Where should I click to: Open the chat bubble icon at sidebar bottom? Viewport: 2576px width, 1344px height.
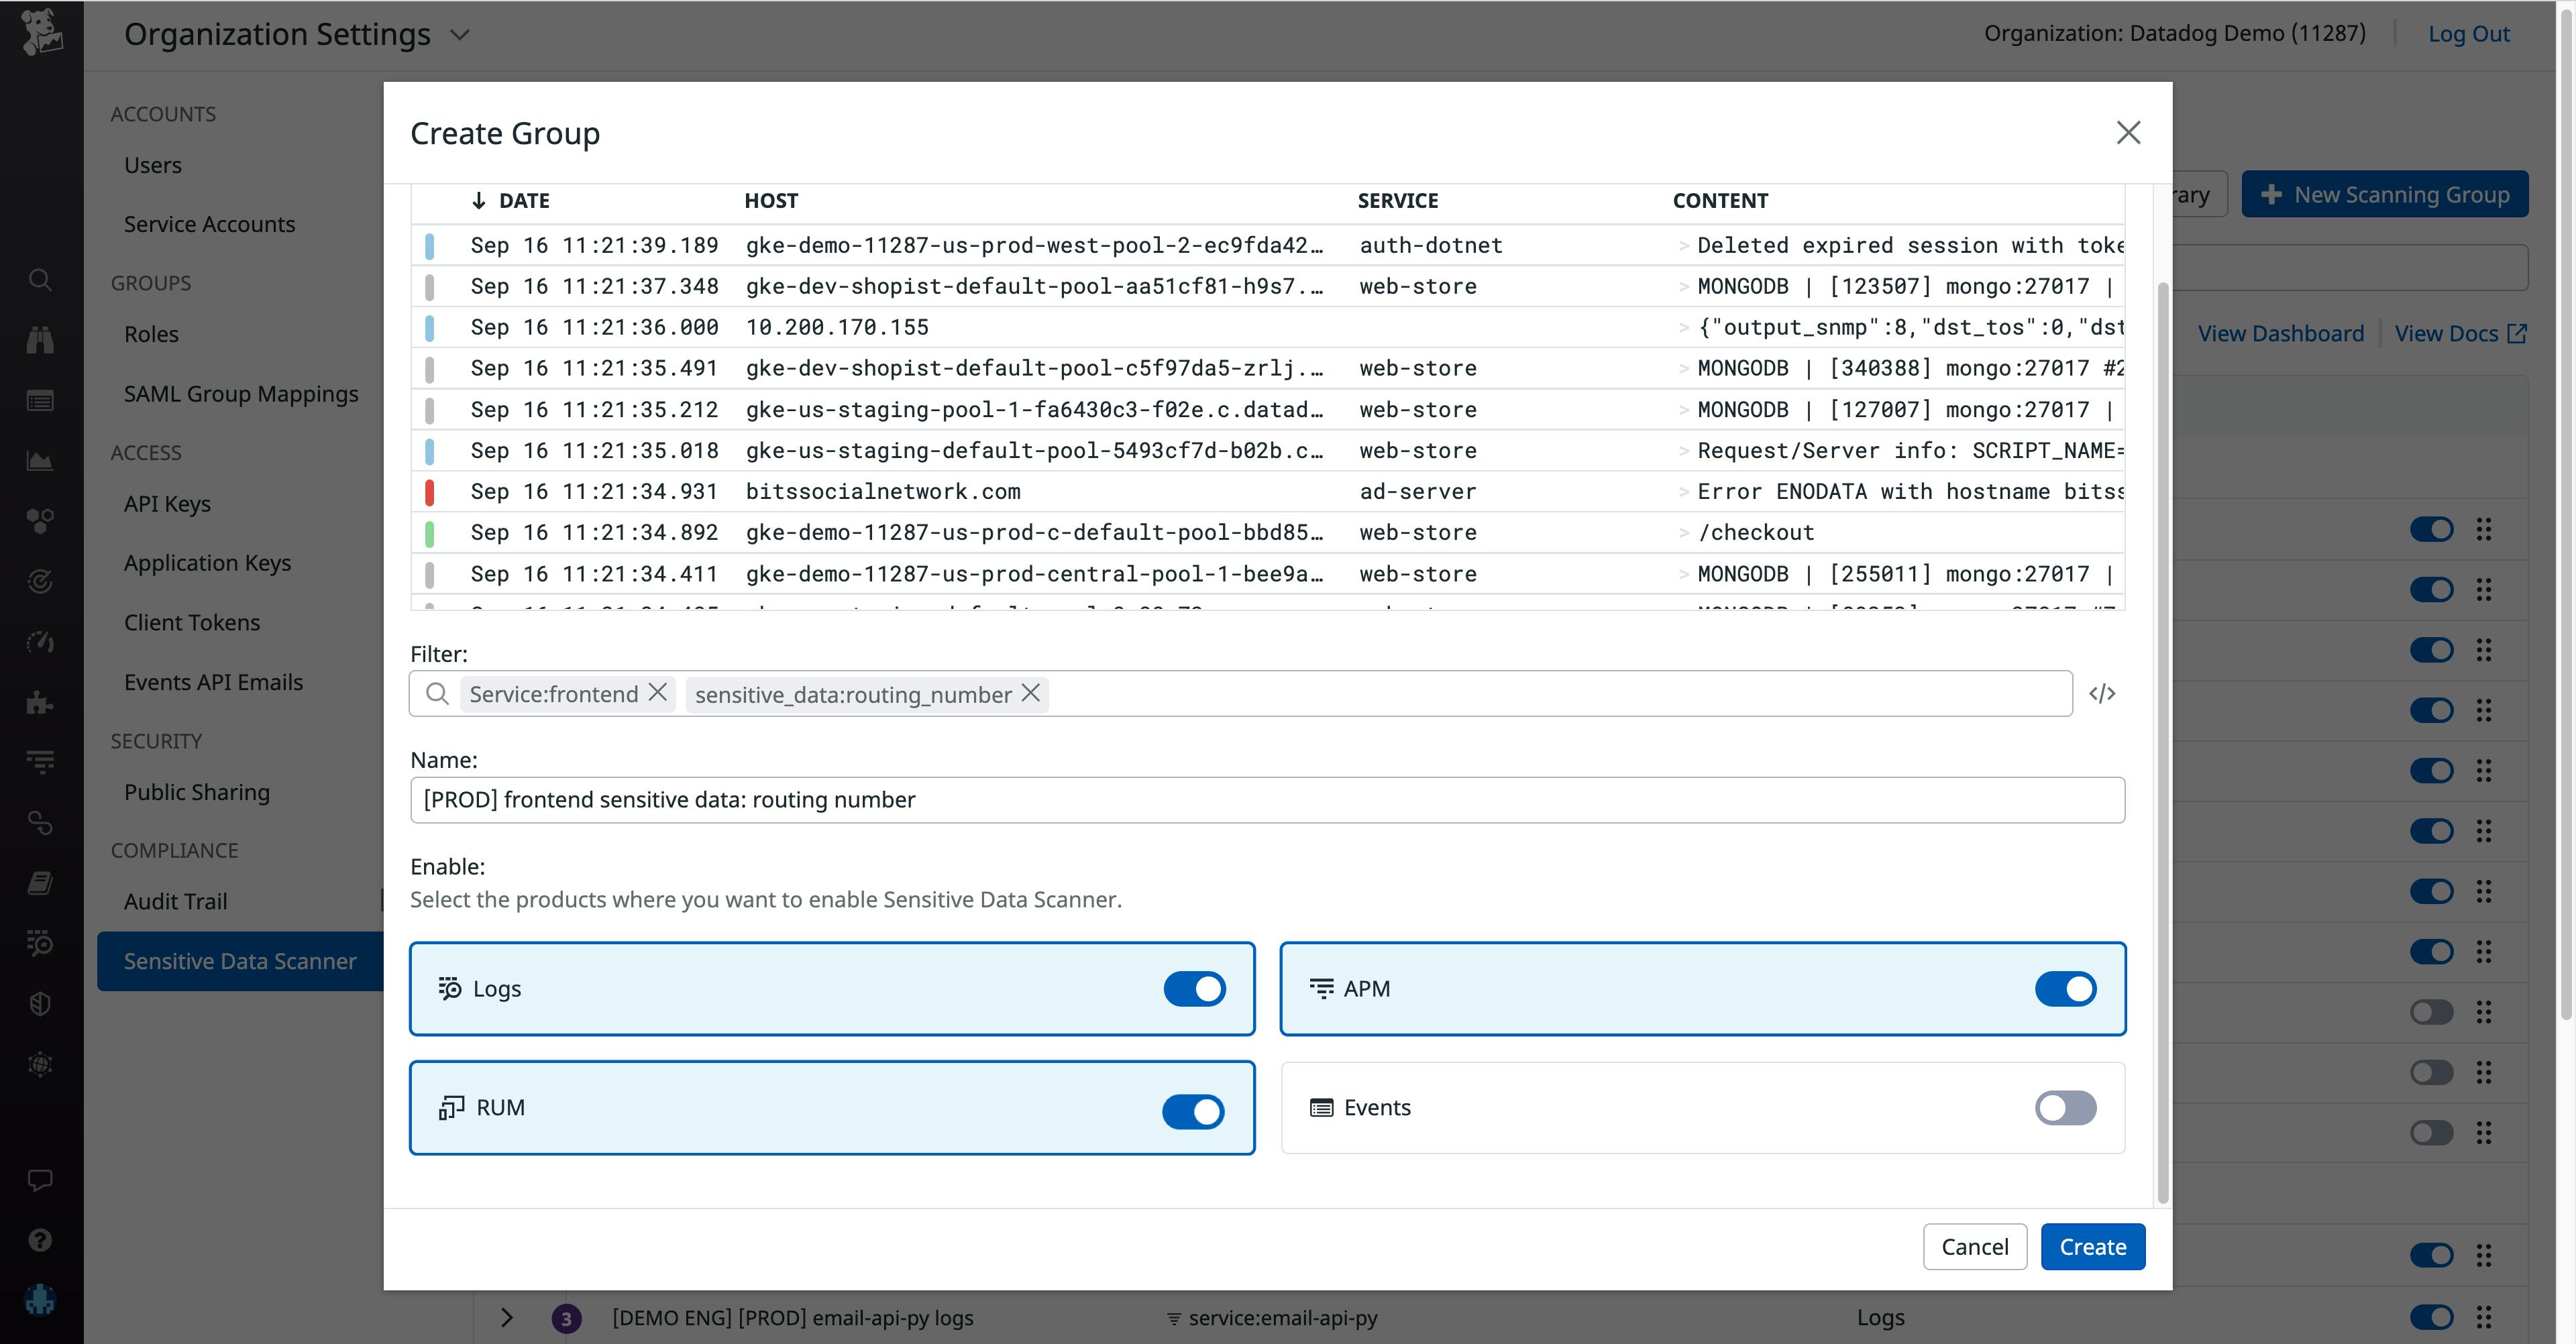point(40,1180)
